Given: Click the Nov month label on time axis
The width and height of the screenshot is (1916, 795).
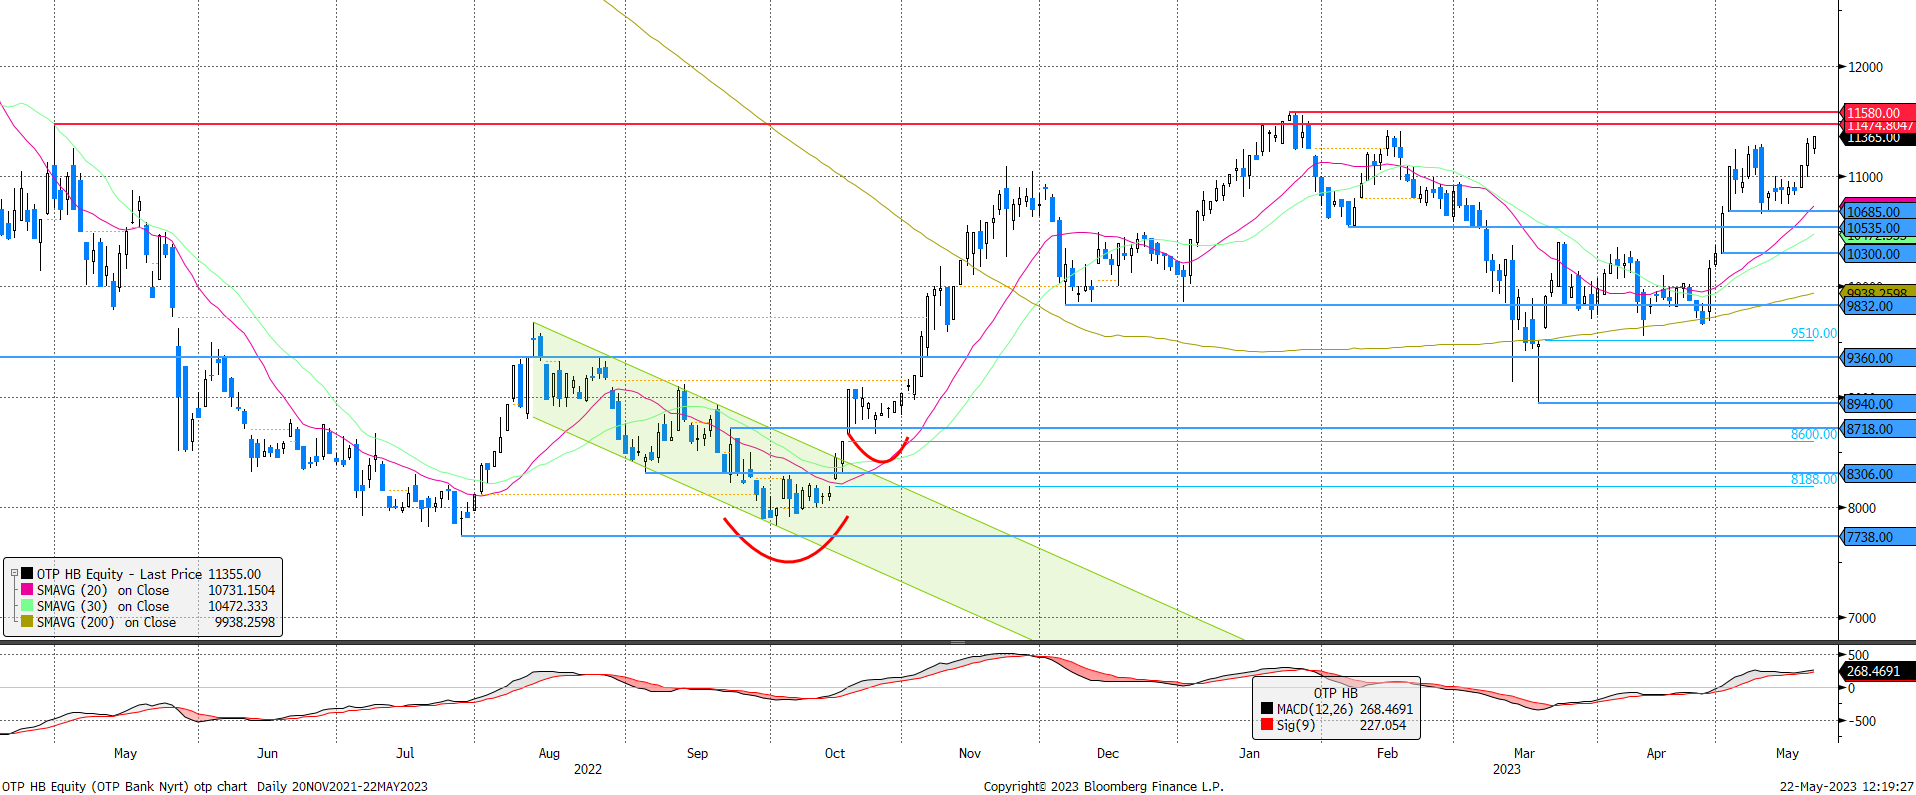Looking at the screenshot, I should click(x=970, y=753).
